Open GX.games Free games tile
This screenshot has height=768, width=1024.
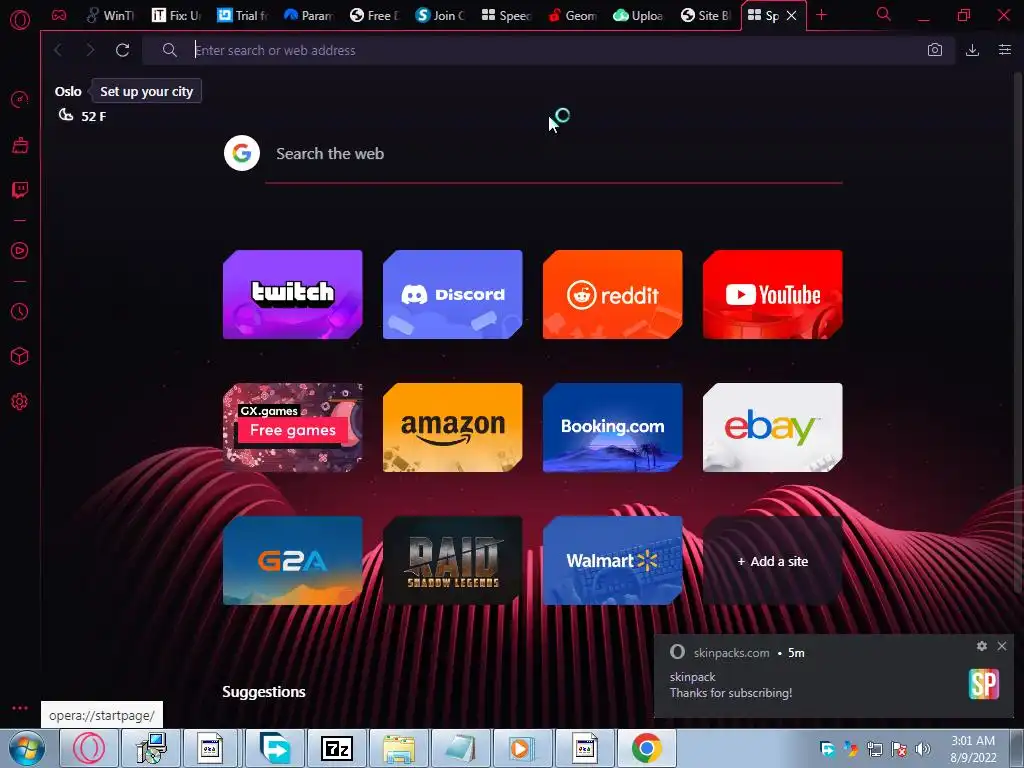(293, 428)
